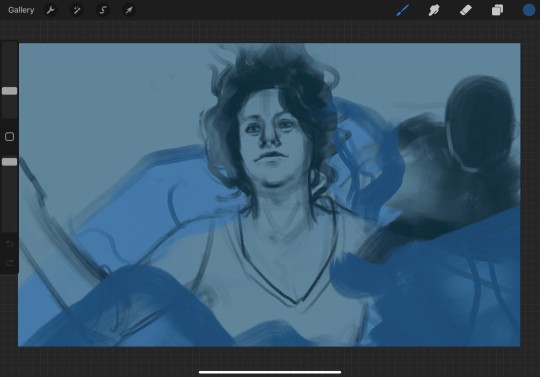This screenshot has width=540, height=377.
Task: Open the Layers panel
Action: pyautogui.click(x=497, y=10)
